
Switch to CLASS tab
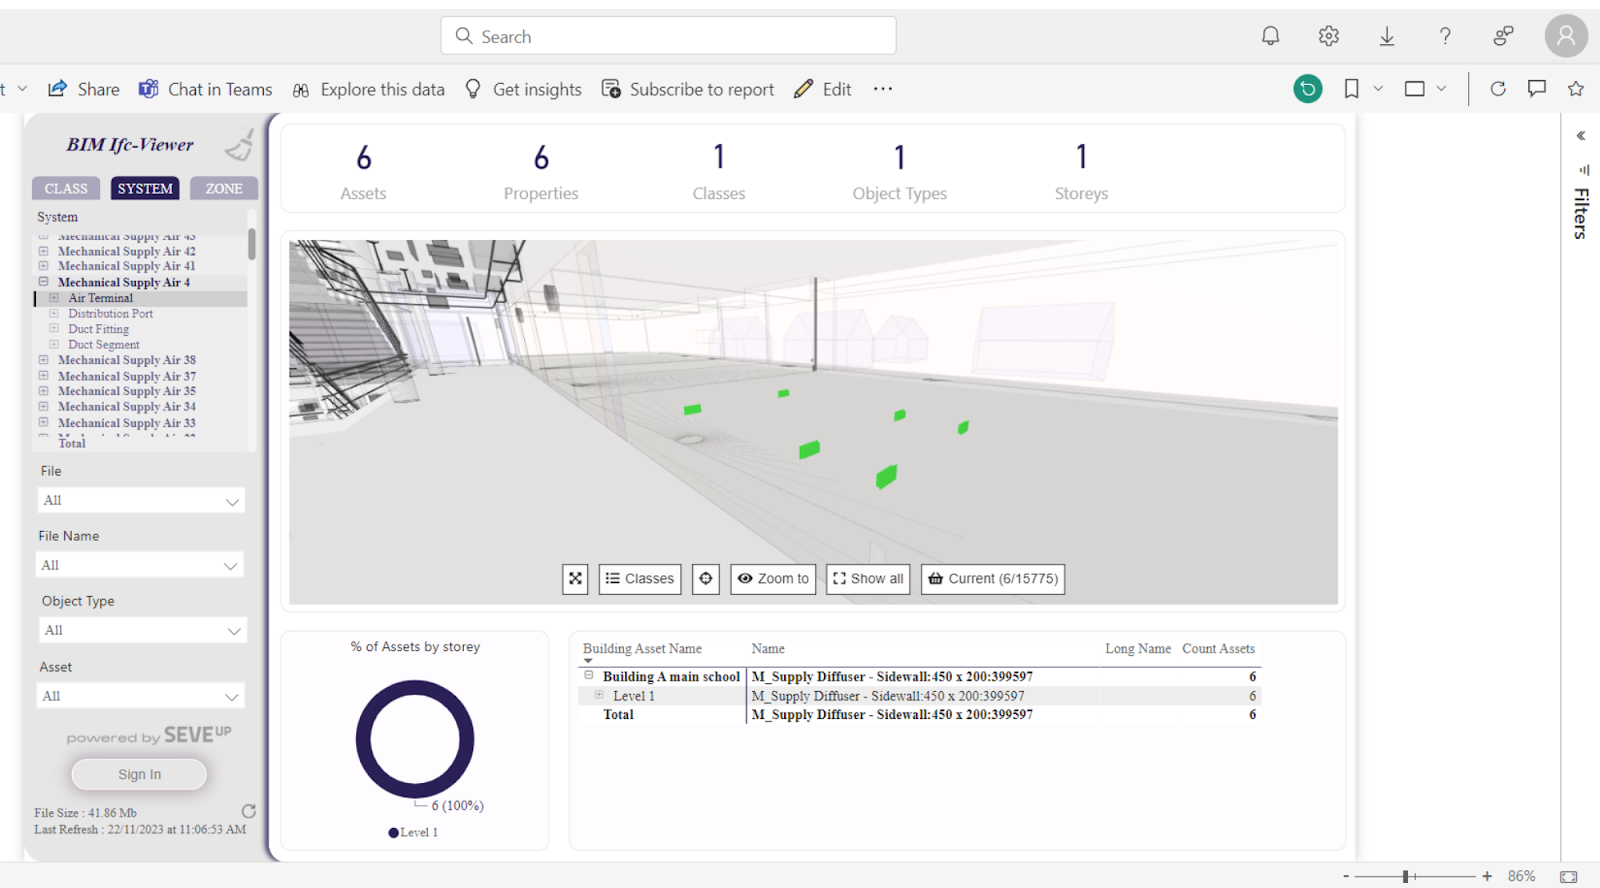(66, 188)
